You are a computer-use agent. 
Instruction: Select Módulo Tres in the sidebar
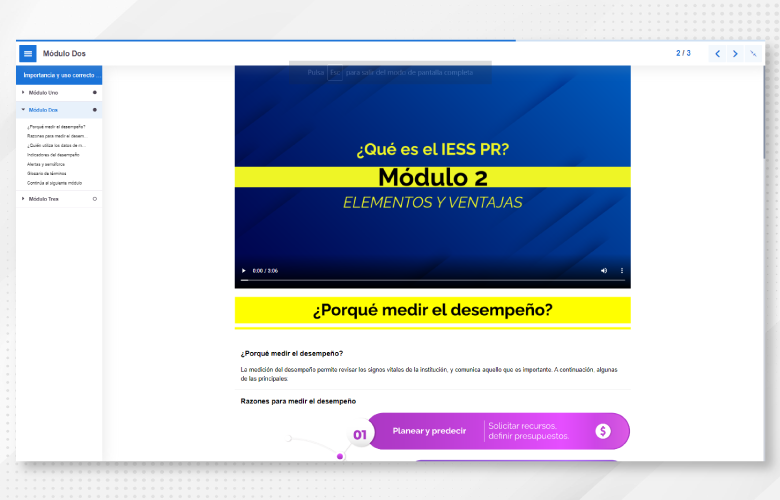click(x=43, y=199)
